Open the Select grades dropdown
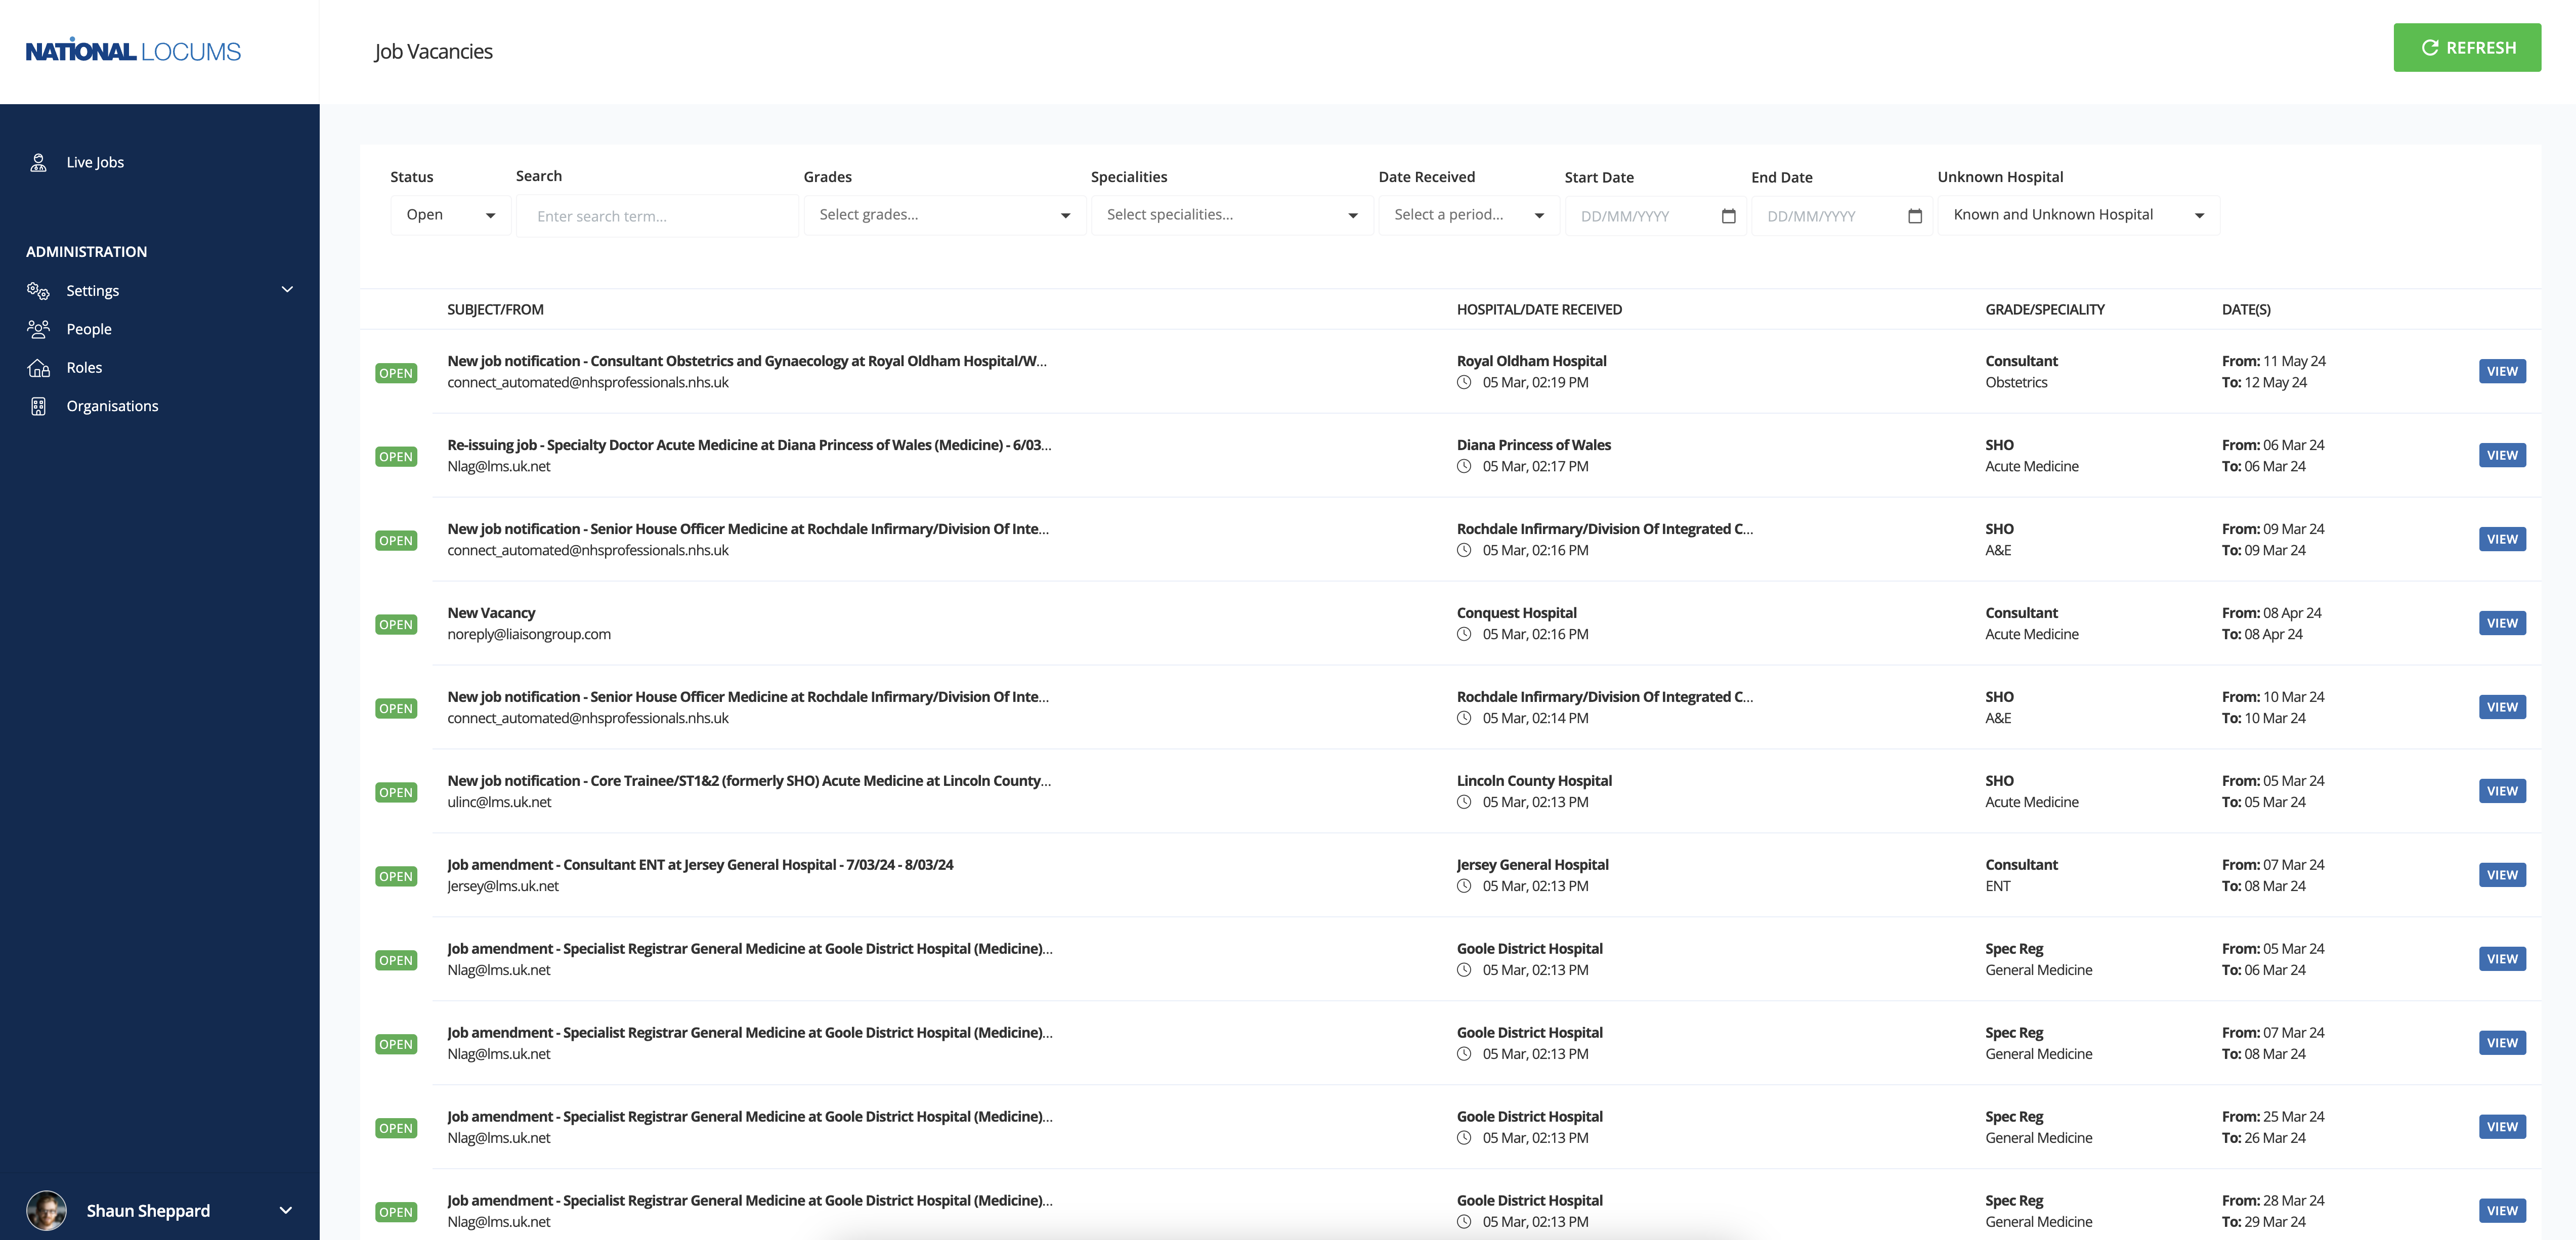Screen dimensions: 2576x1240 tap(944, 215)
